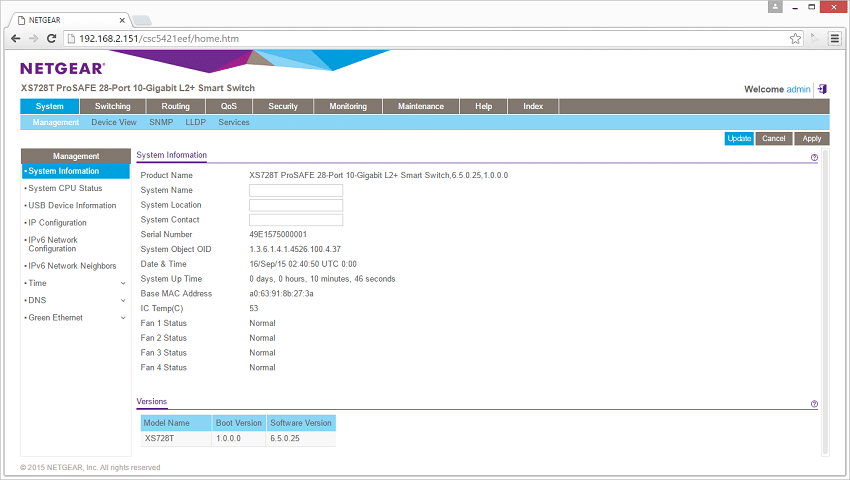Click the admin user link
Screen dimensions: 850x480
coord(798,89)
